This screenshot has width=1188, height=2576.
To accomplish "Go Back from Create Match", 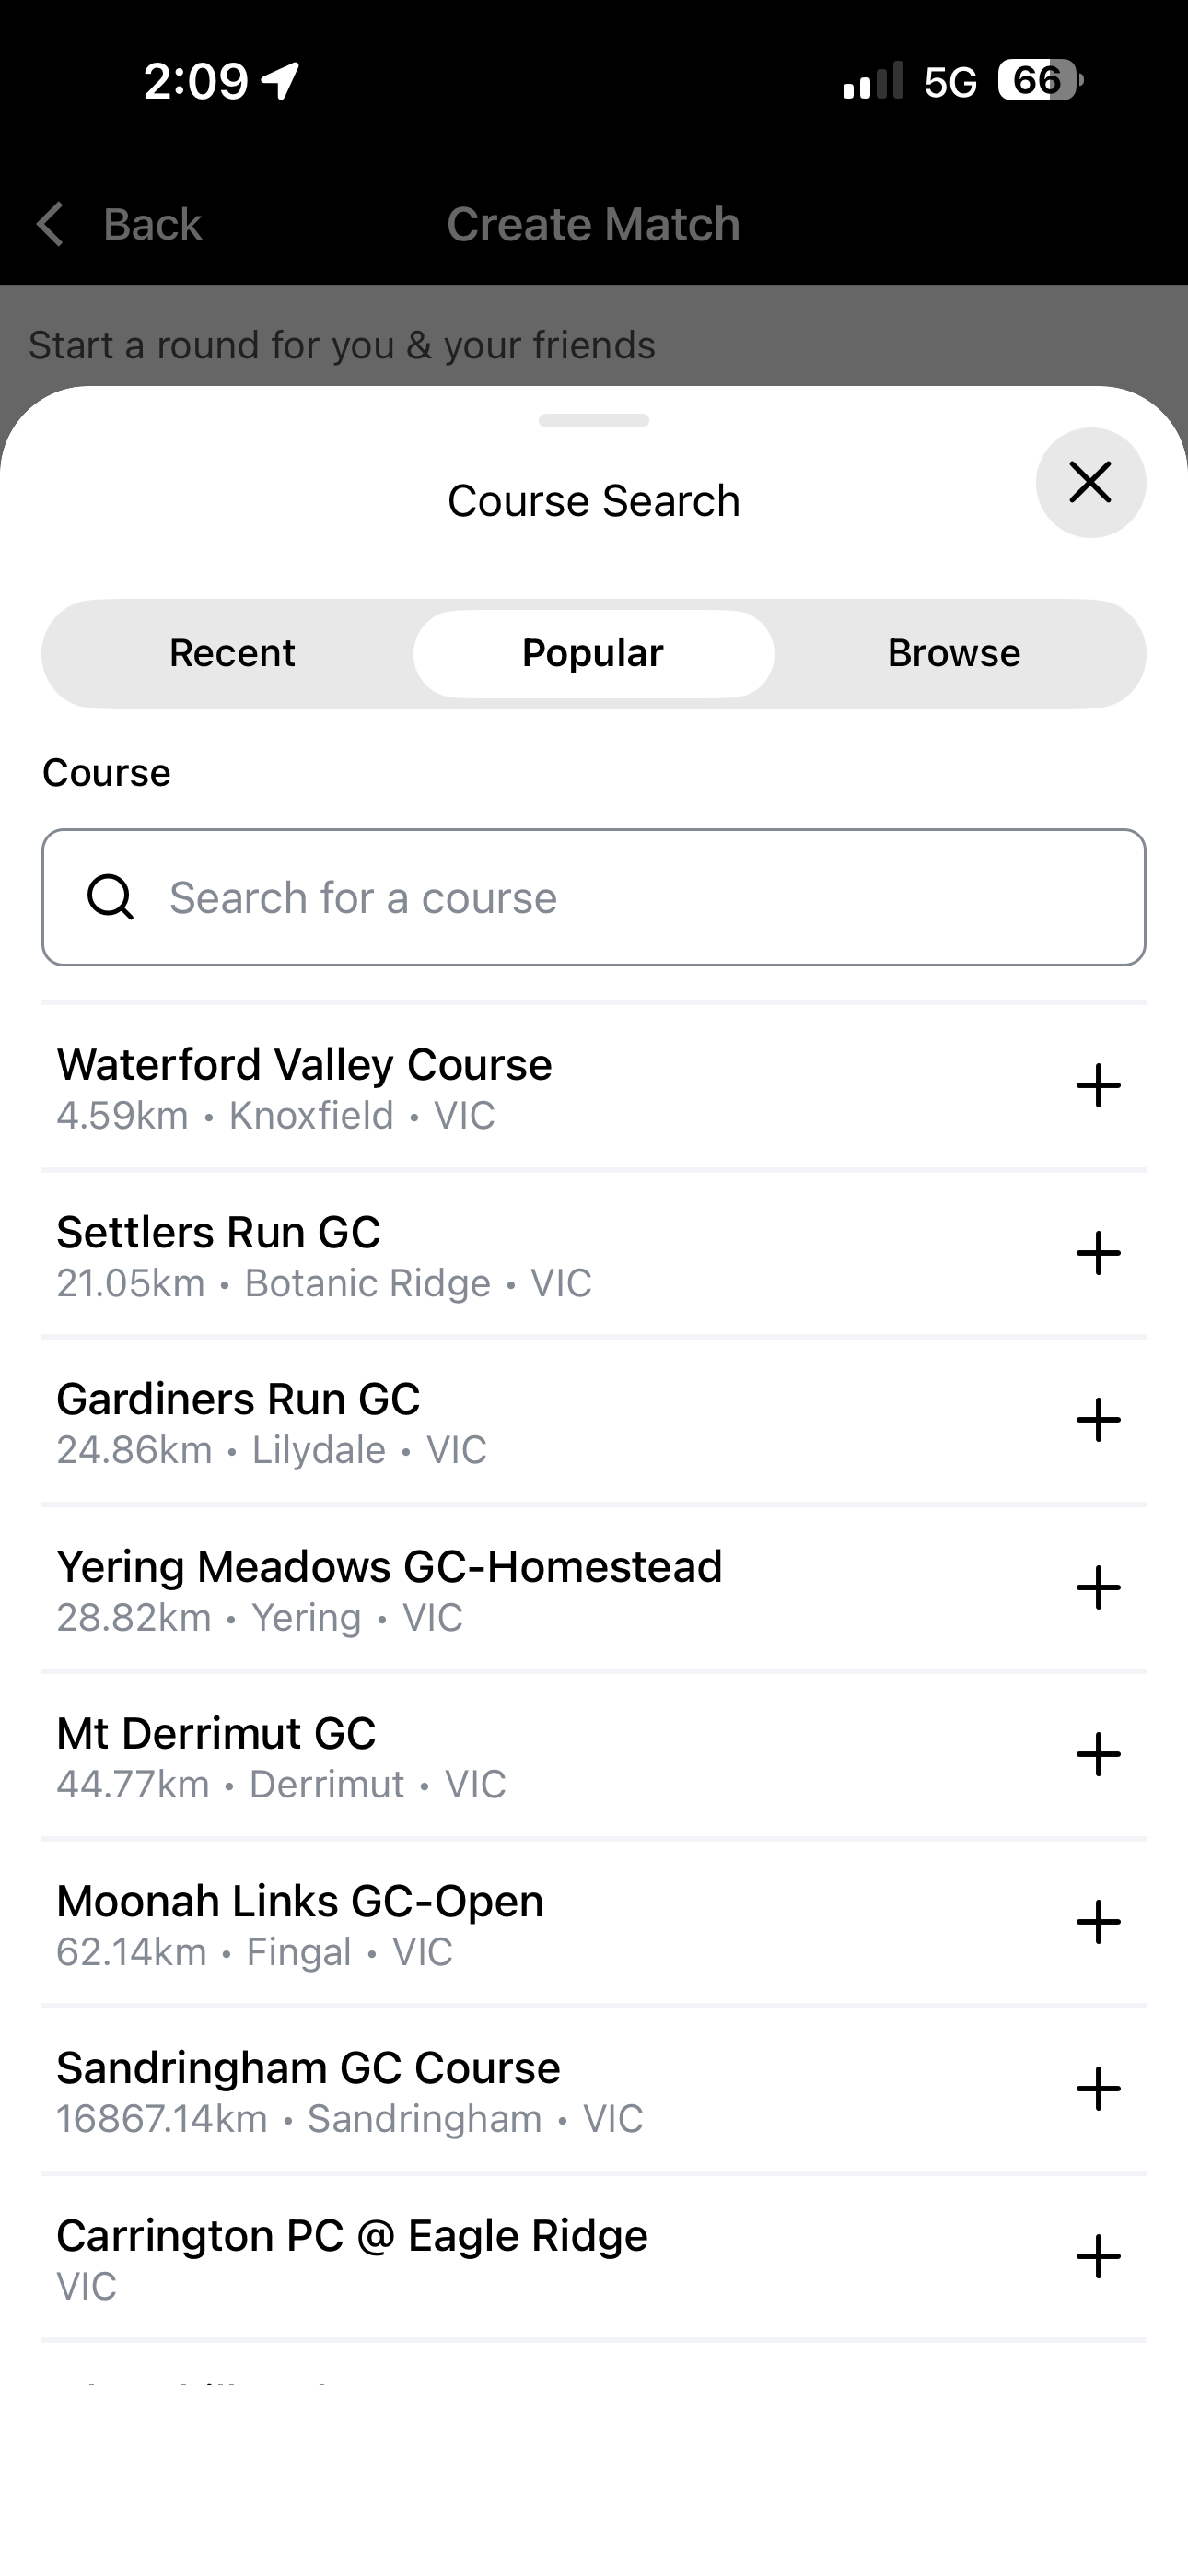I will point(119,224).
